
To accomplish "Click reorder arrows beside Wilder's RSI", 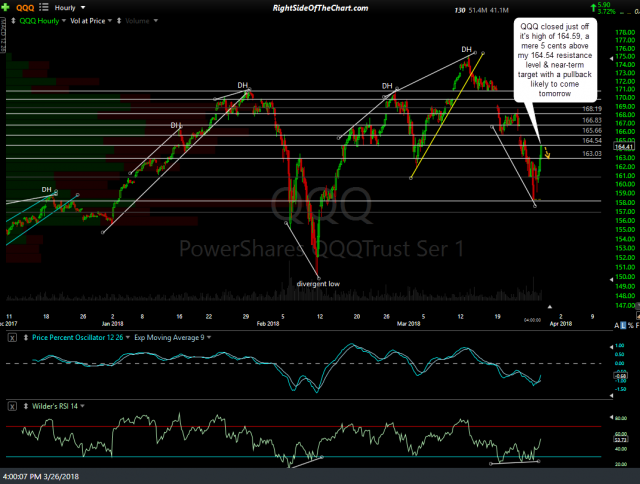I will tap(26, 406).
